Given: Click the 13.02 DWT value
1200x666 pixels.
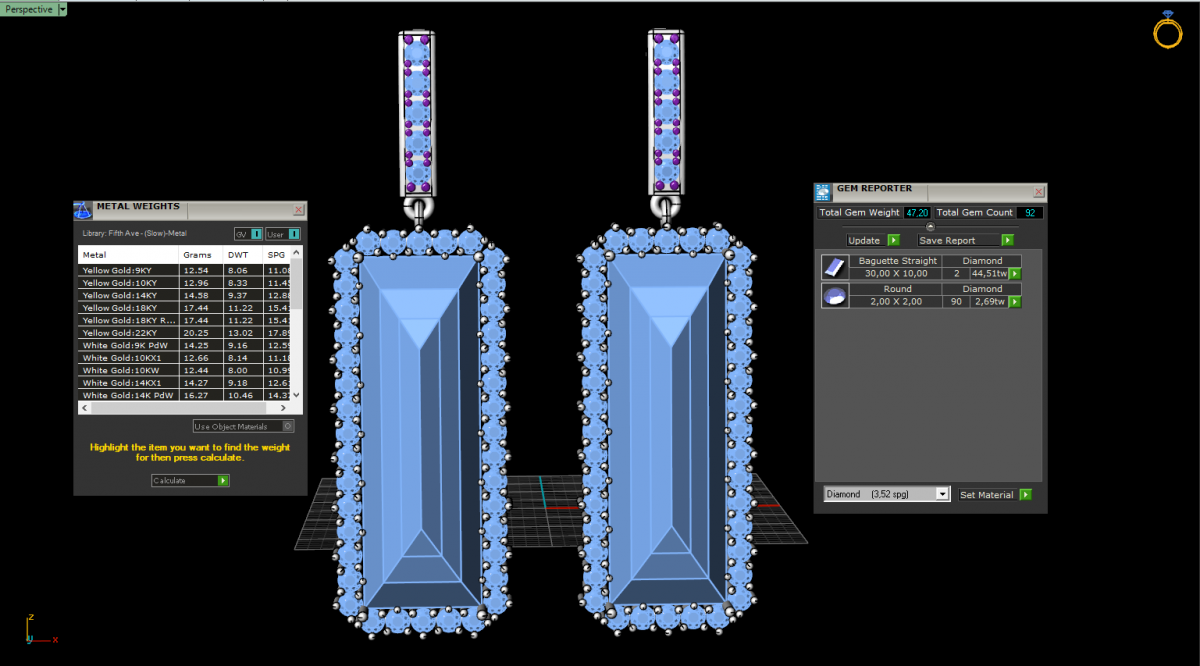Looking at the screenshot, I should point(241,333).
